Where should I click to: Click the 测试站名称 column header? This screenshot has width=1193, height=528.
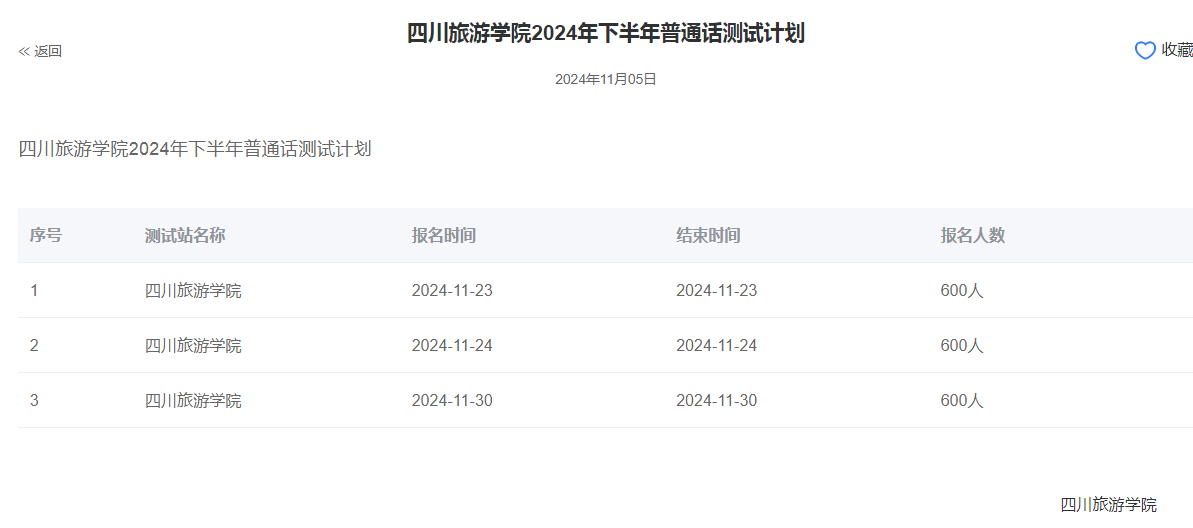pyautogui.click(x=185, y=236)
